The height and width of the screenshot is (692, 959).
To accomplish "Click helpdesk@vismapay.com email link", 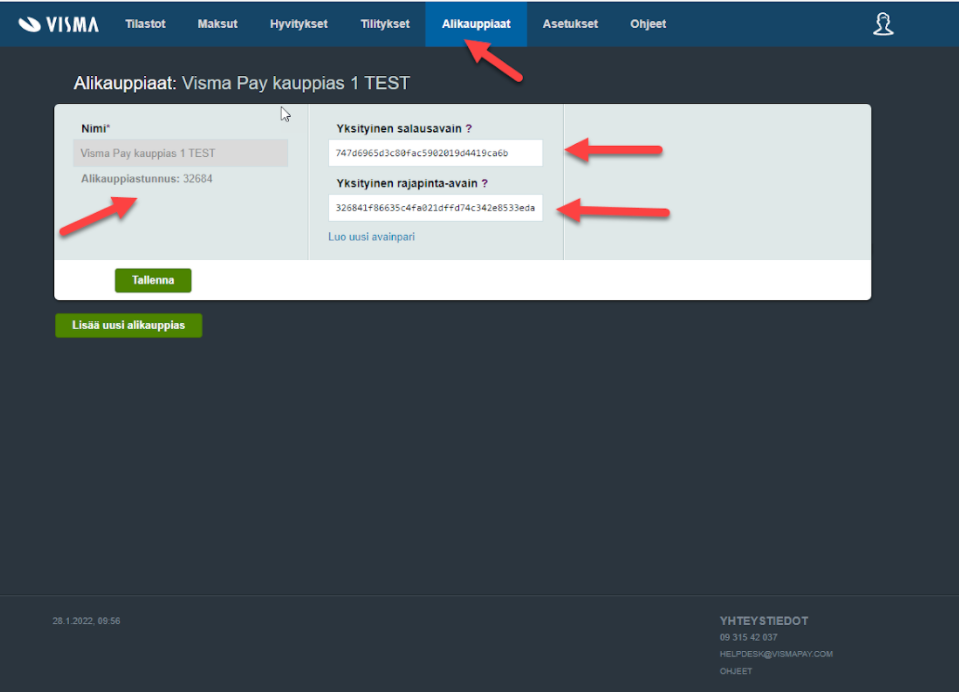I will click(776, 654).
